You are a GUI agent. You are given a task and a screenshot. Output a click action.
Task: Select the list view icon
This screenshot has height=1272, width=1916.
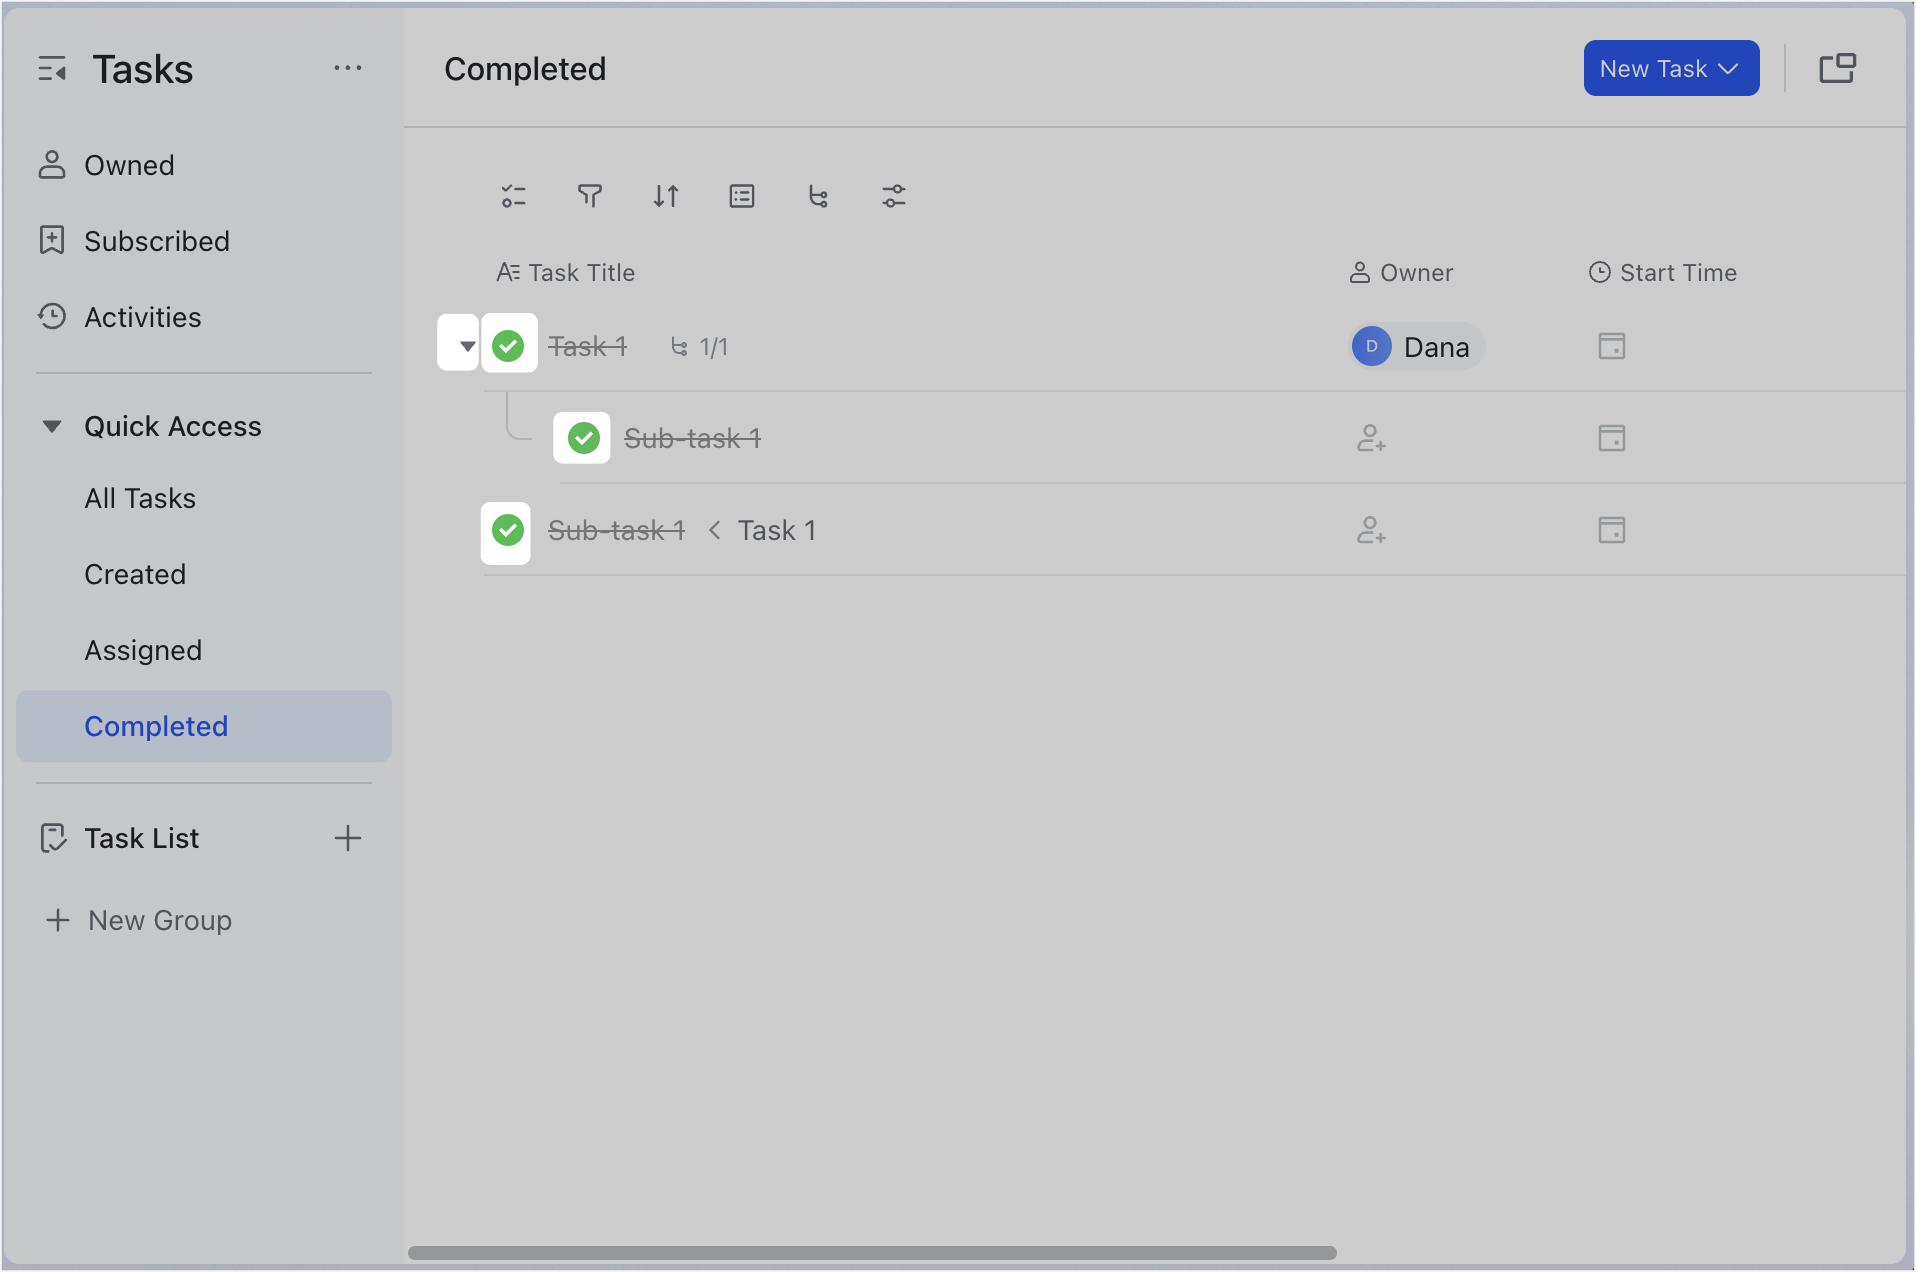point(742,196)
